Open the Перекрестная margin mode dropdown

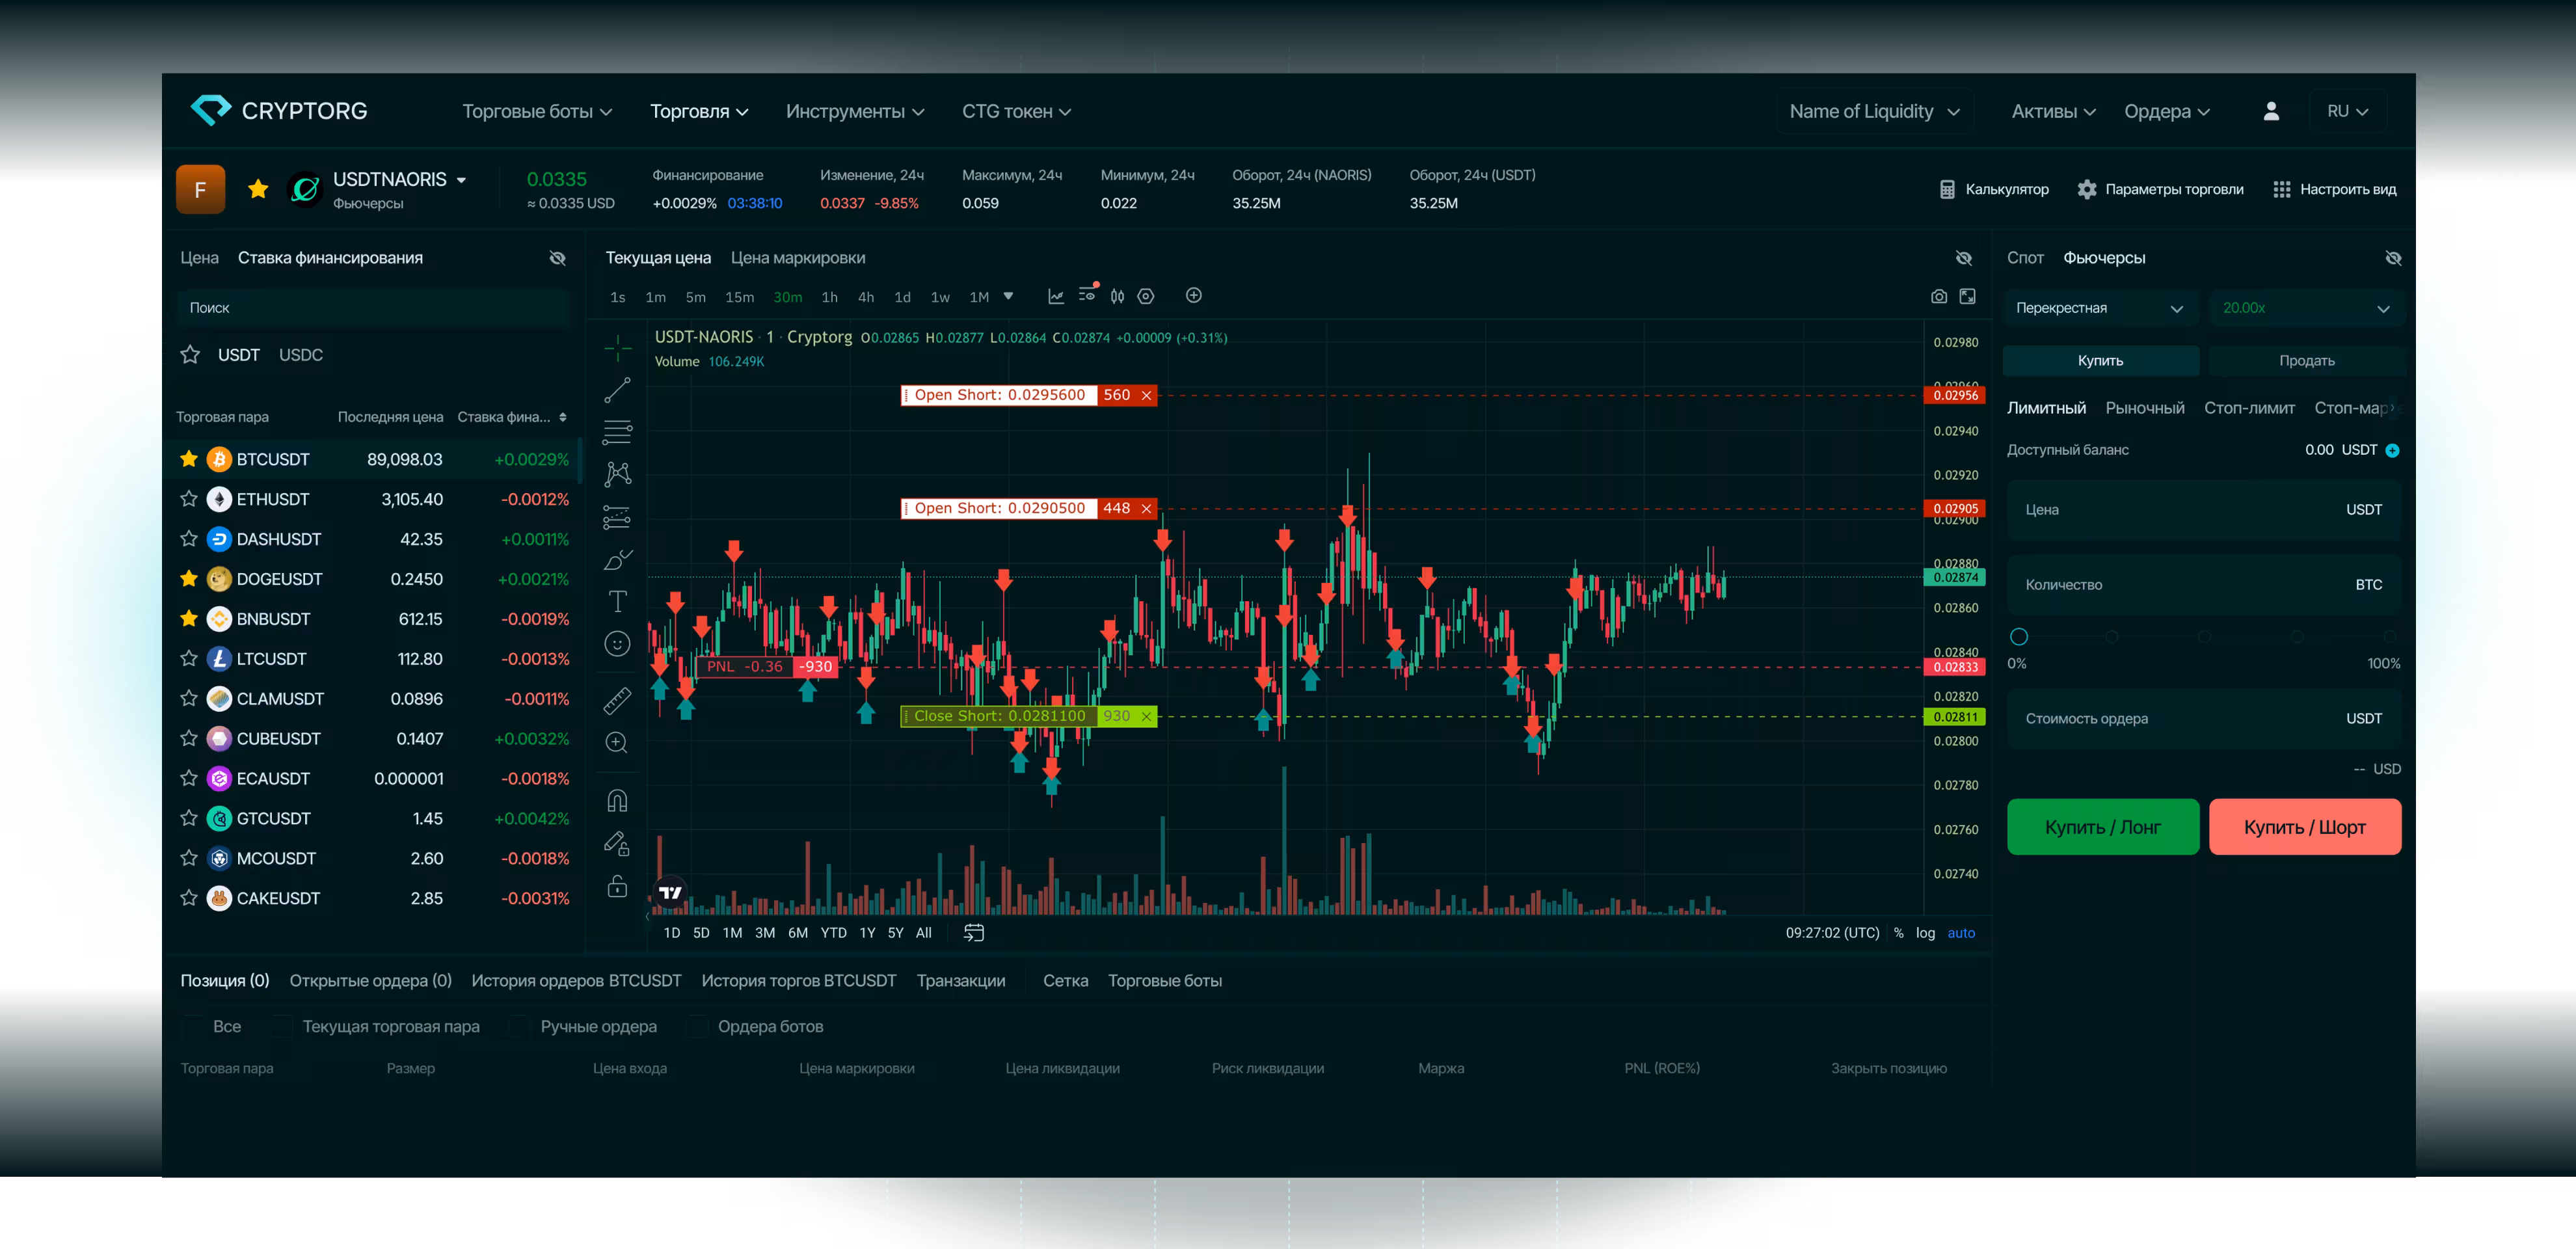tap(2099, 308)
